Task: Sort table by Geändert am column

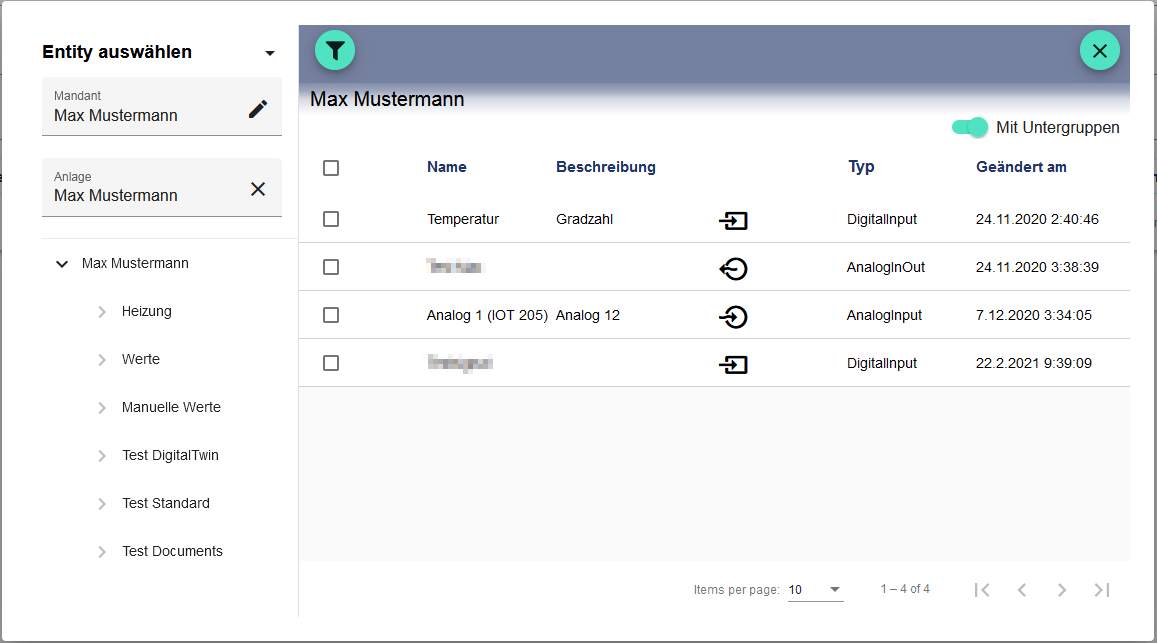Action: tap(1021, 167)
